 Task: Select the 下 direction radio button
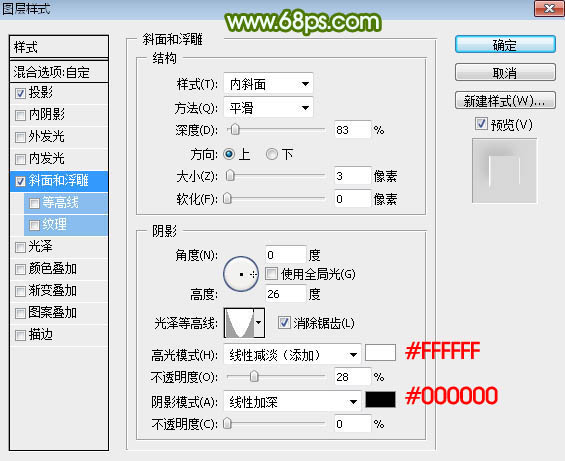272,154
